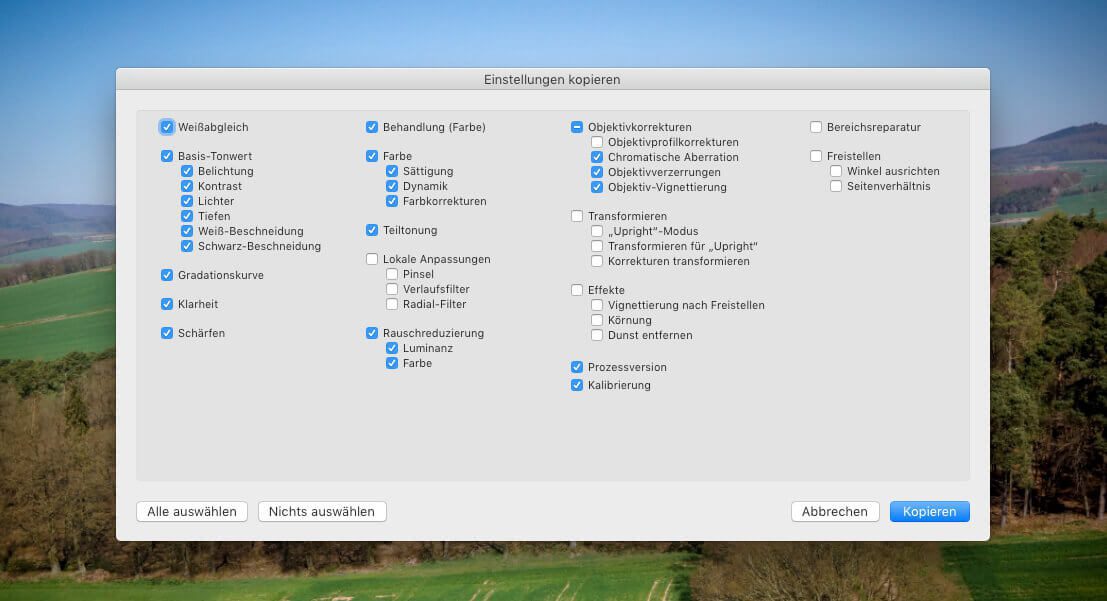
Task: Toggle Behandlung (Farbe) checkbox
Action: pos(372,127)
